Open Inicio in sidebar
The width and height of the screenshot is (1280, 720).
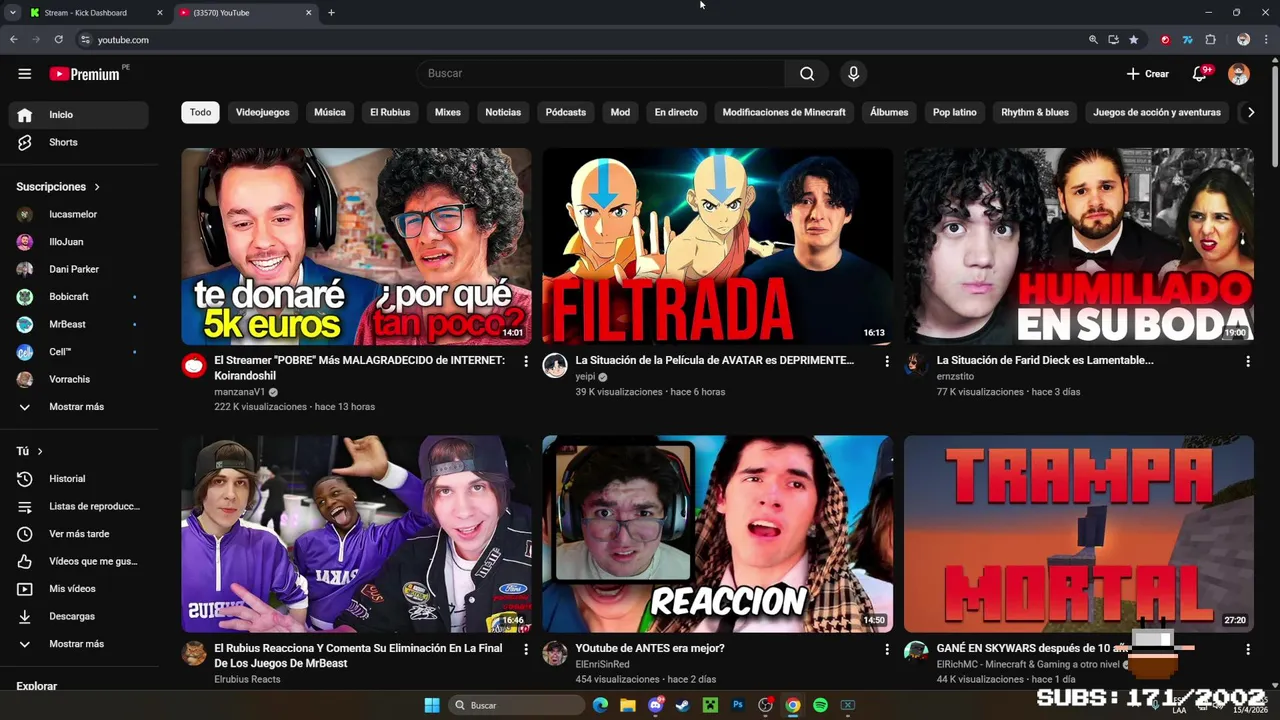[79, 115]
